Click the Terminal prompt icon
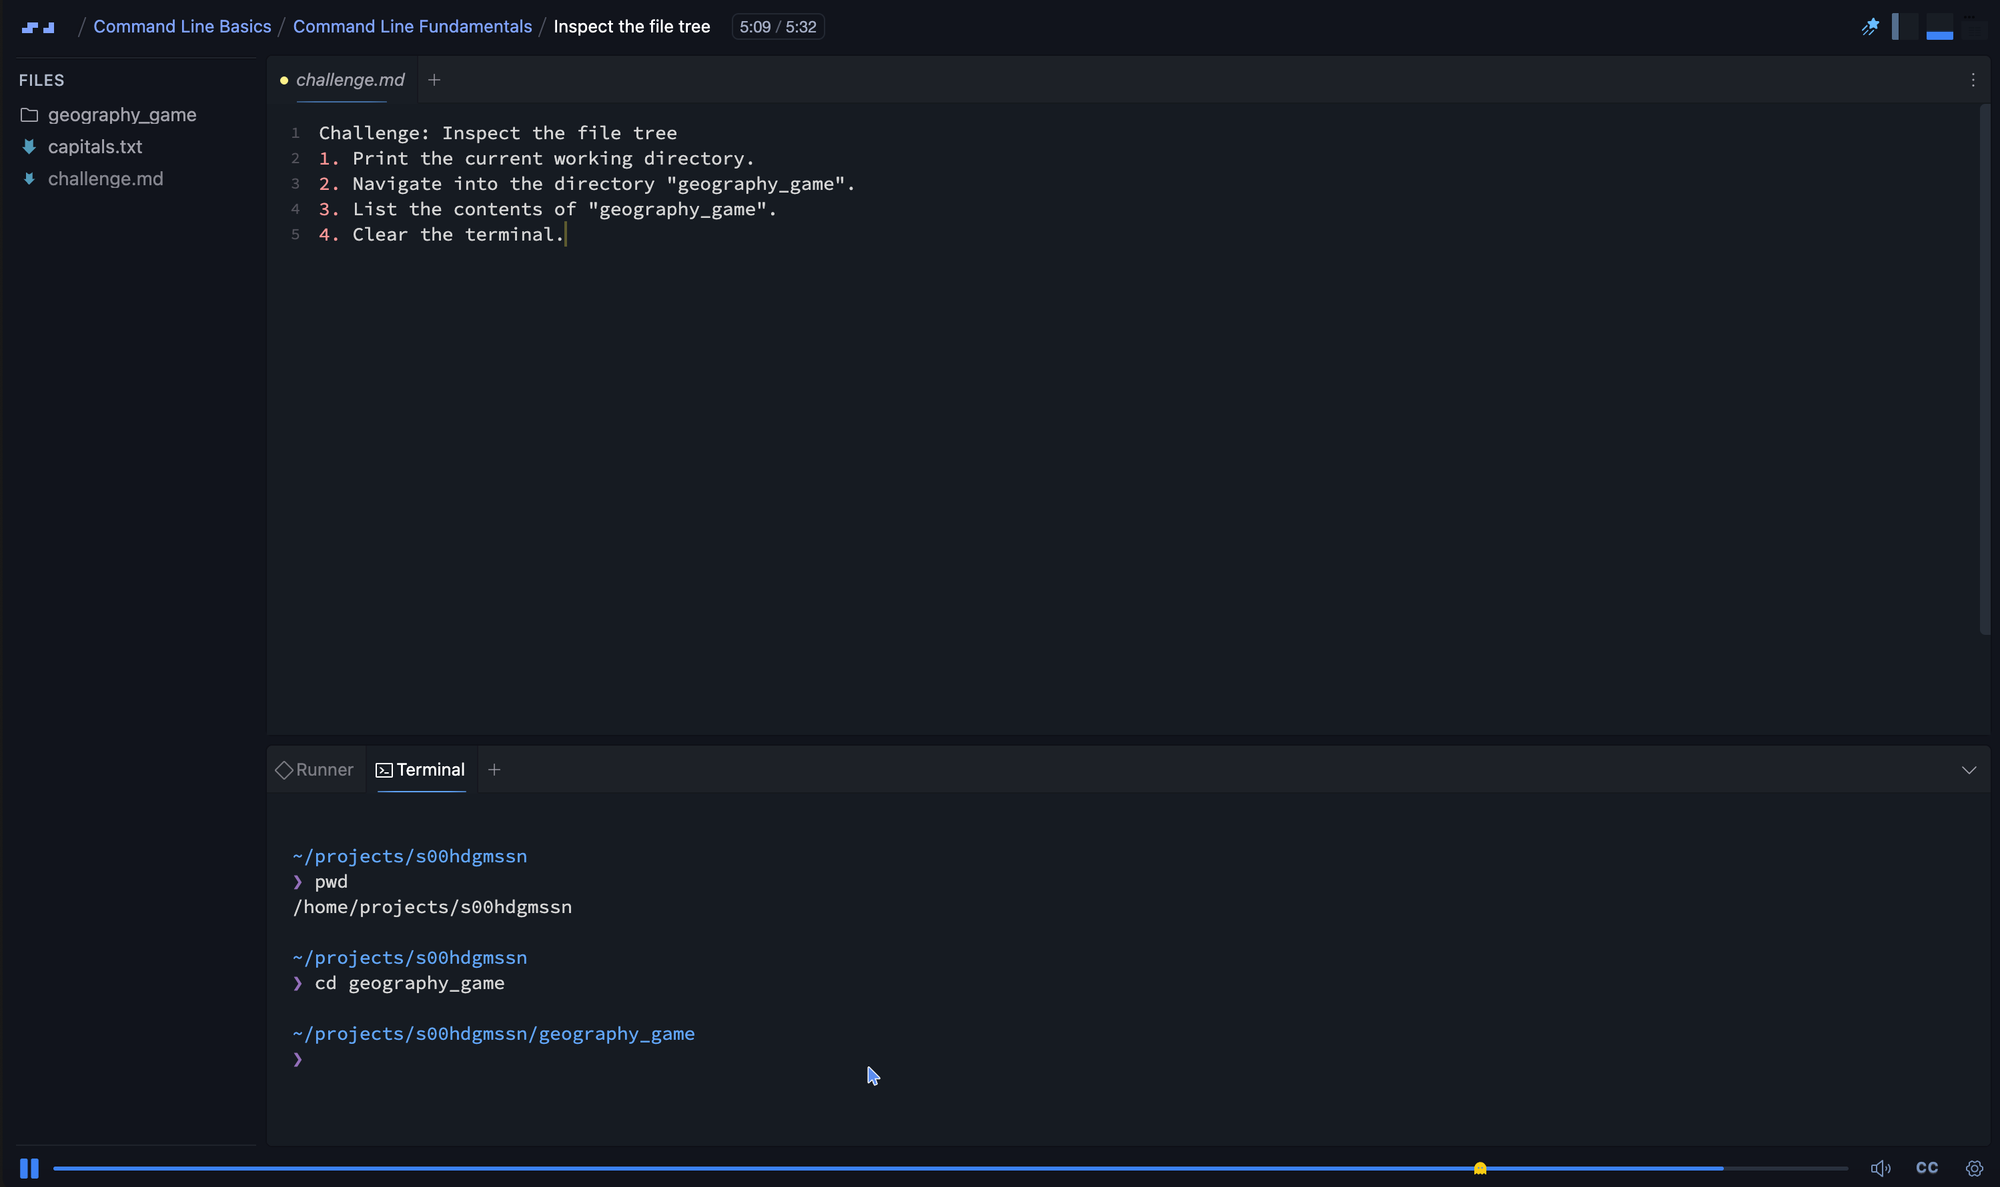The width and height of the screenshot is (2000, 1187). pos(384,770)
